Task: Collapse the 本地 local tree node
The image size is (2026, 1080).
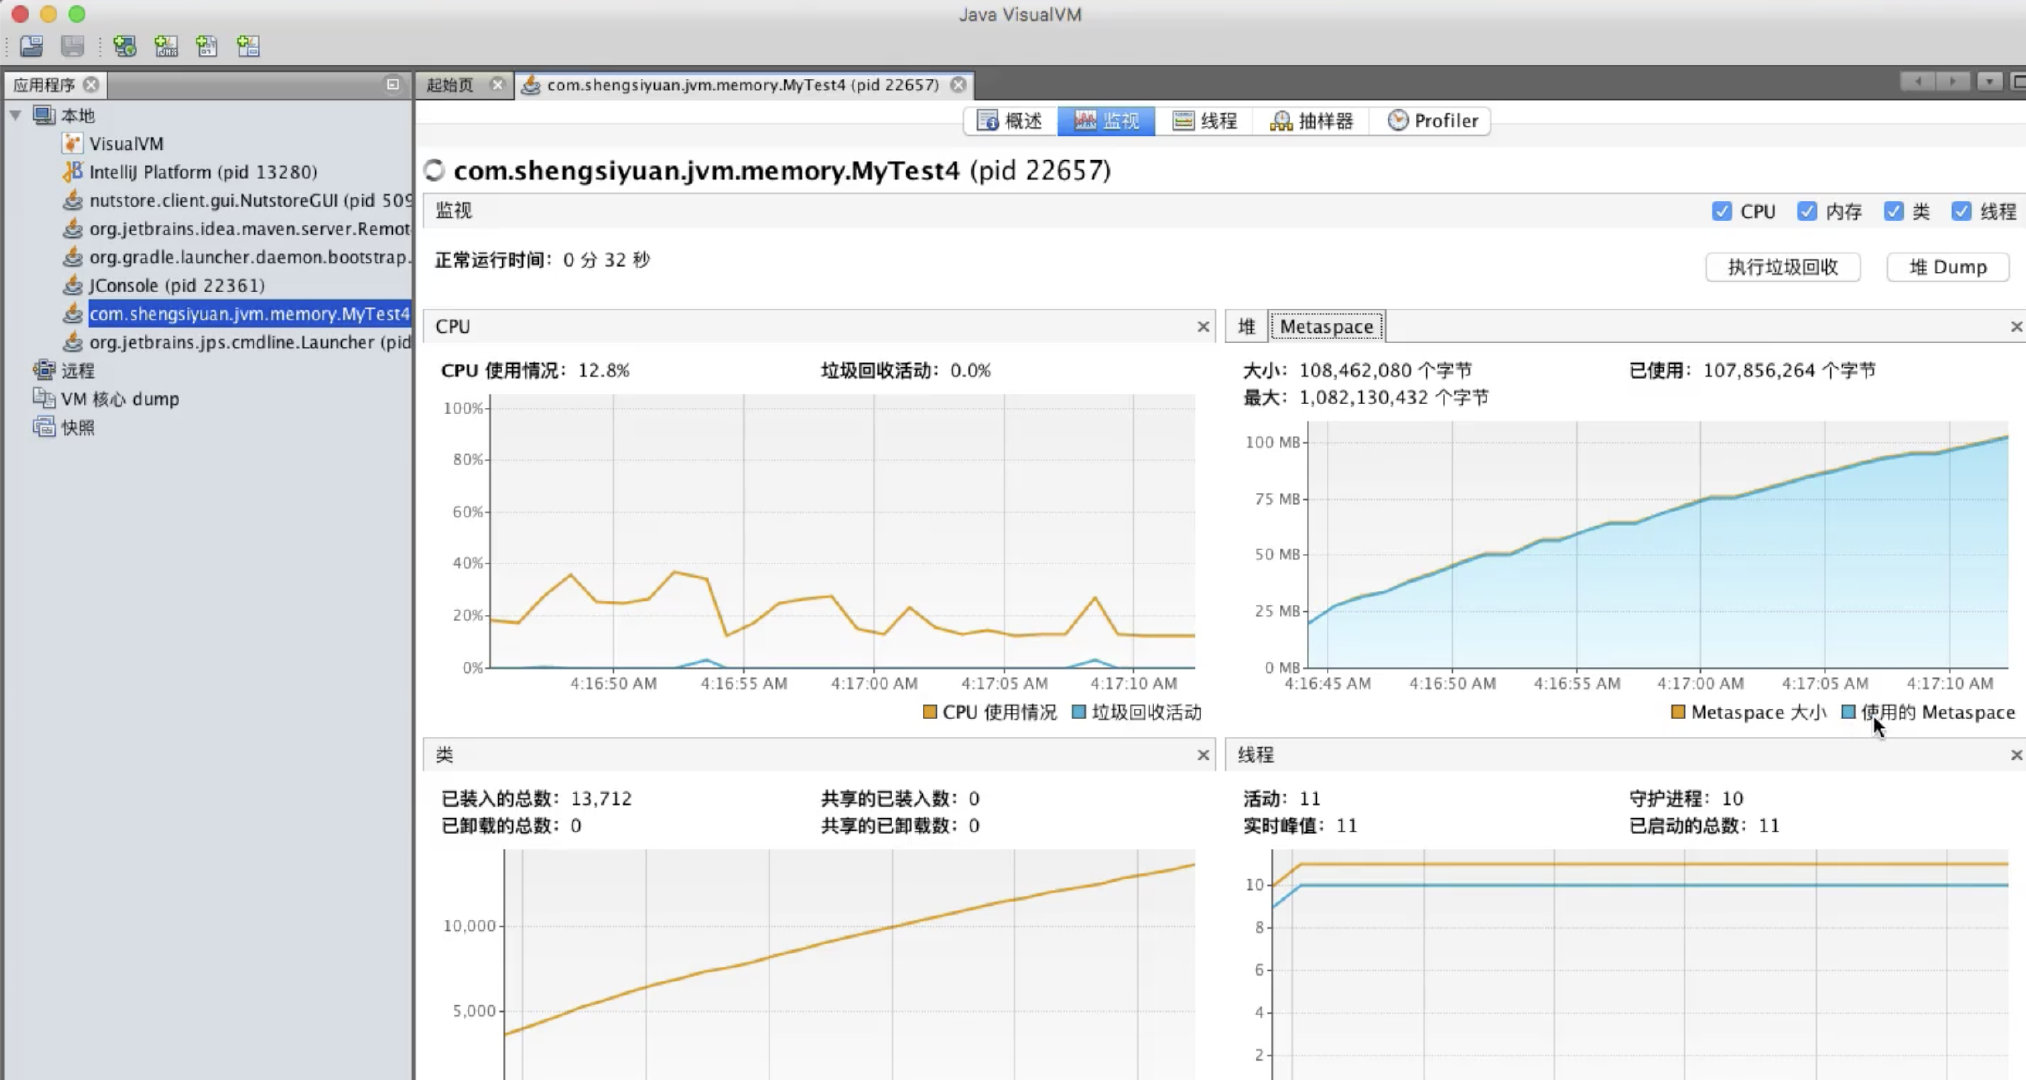Action: click(x=16, y=115)
